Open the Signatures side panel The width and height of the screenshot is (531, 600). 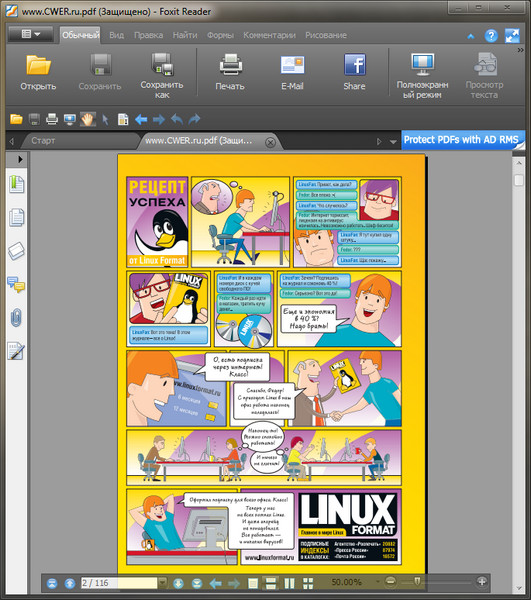point(16,351)
